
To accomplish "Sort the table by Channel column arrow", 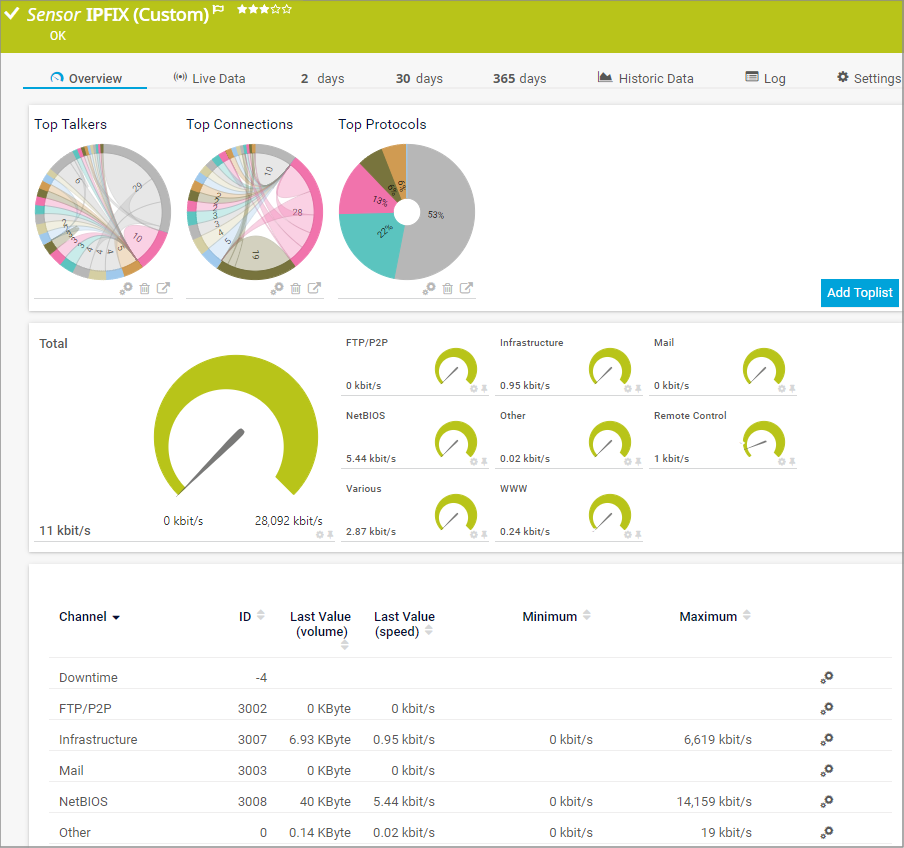I will [116, 618].
